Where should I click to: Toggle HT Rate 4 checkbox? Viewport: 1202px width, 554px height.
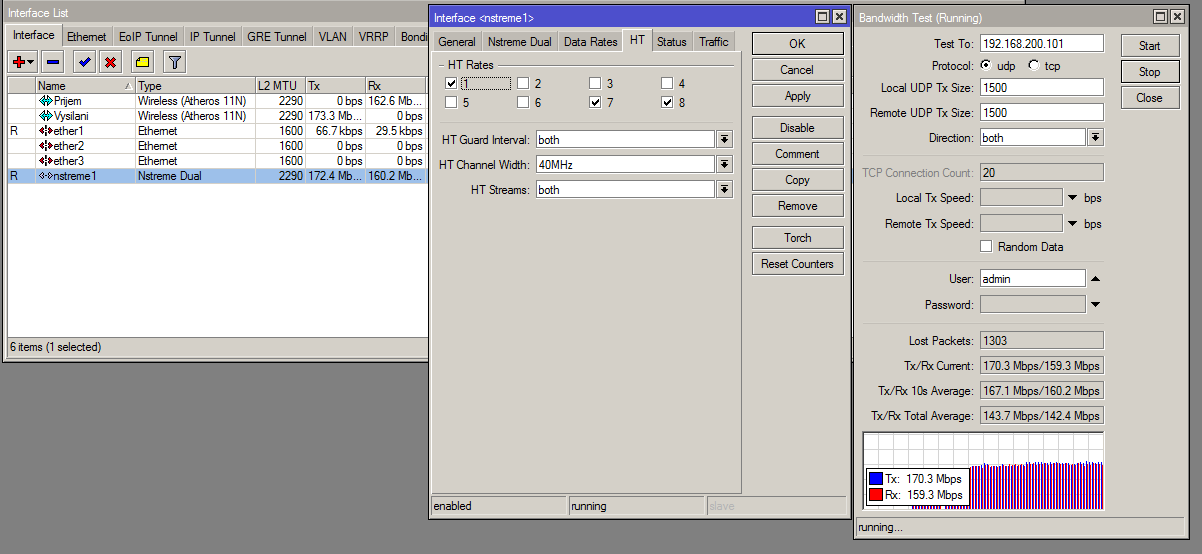pyautogui.click(x=668, y=84)
